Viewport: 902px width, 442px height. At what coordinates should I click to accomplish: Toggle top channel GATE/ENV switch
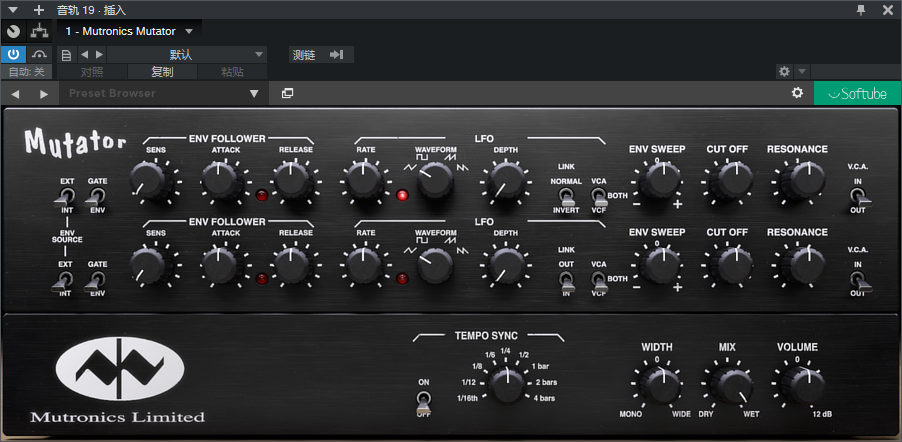coord(96,196)
